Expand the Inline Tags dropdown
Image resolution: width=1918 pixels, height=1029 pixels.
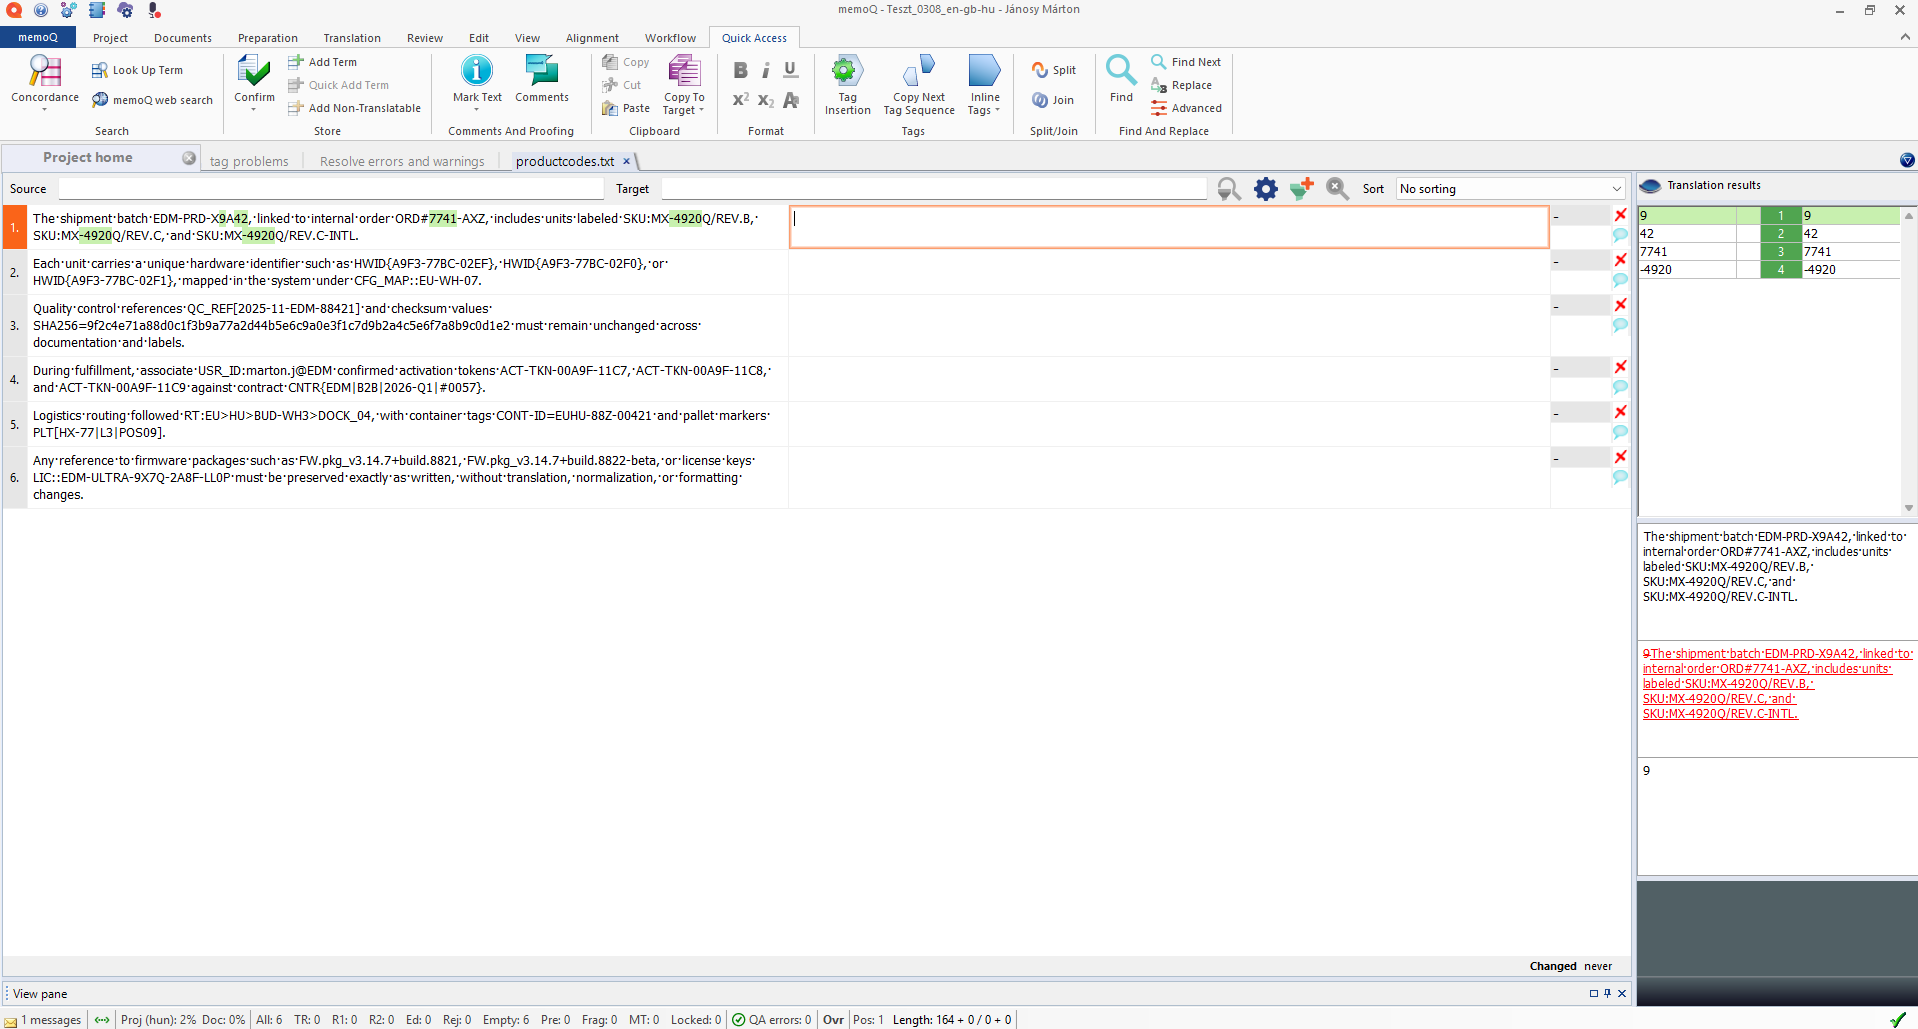coord(984,110)
